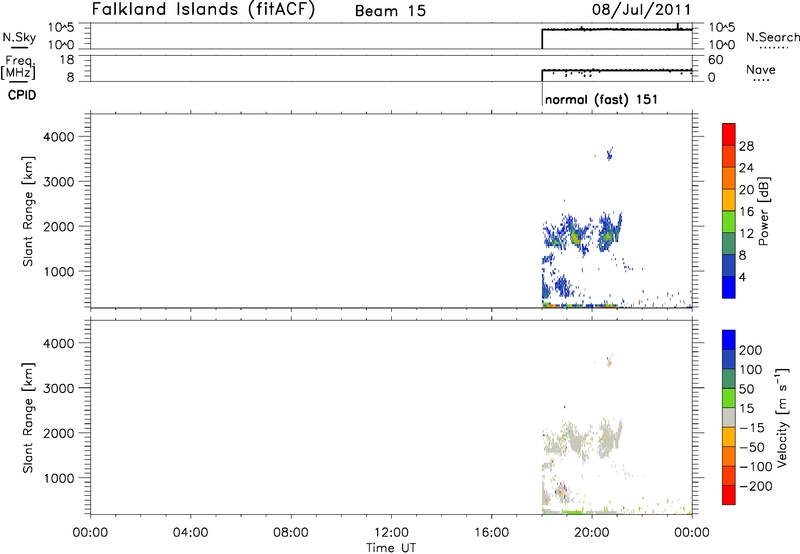Screen dimensions: 800x554
Task: Click the green Velocity segment between 15 and 50
Action: click(x=729, y=398)
